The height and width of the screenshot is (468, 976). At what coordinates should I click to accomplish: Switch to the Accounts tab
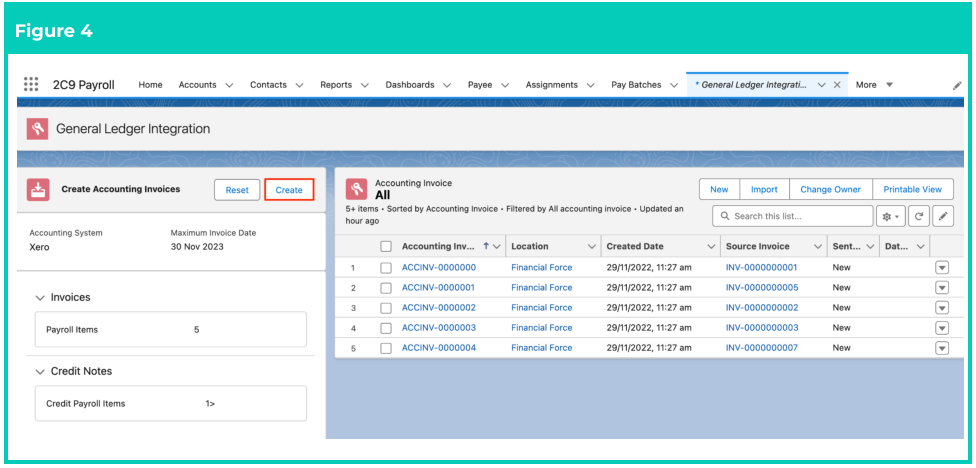[197, 85]
